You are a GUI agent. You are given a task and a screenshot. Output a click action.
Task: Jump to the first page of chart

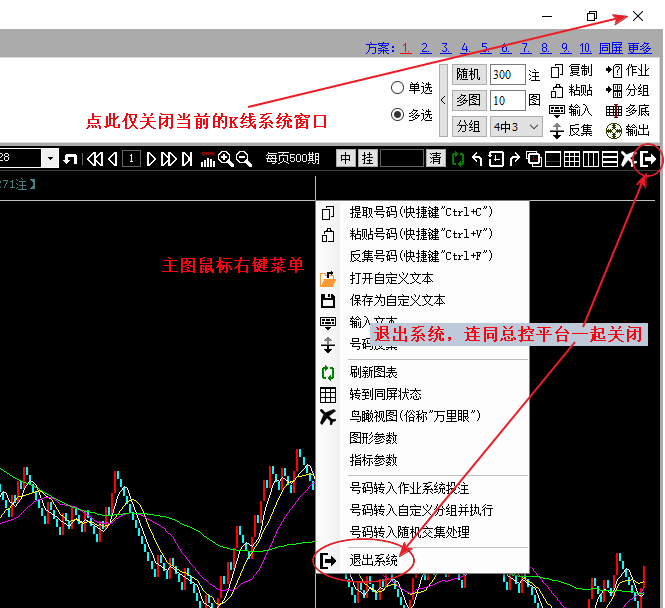tap(95, 159)
